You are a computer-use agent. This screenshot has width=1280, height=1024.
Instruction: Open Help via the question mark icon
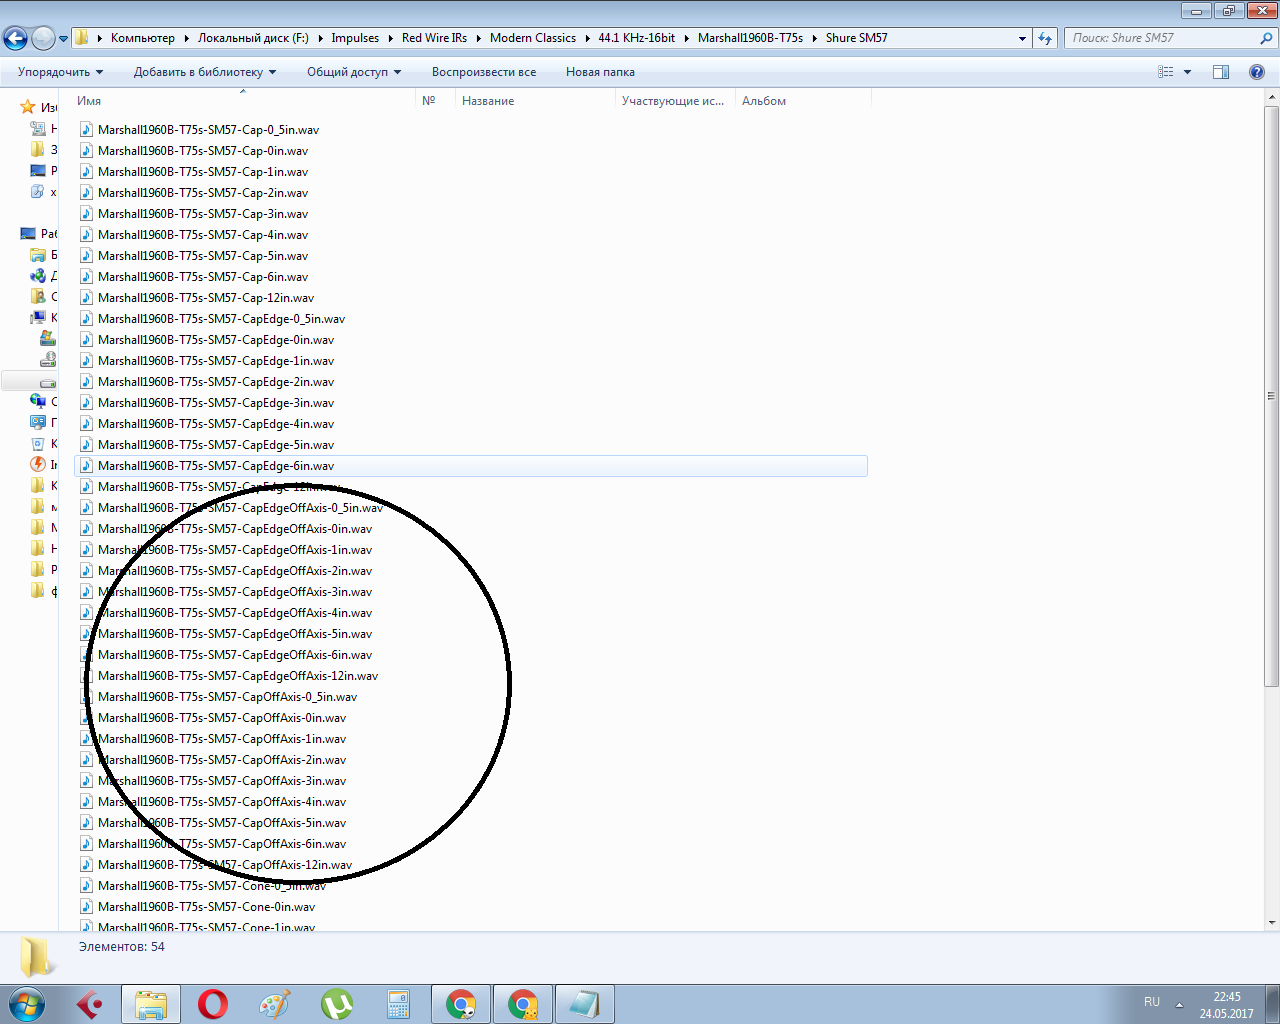[1257, 72]
